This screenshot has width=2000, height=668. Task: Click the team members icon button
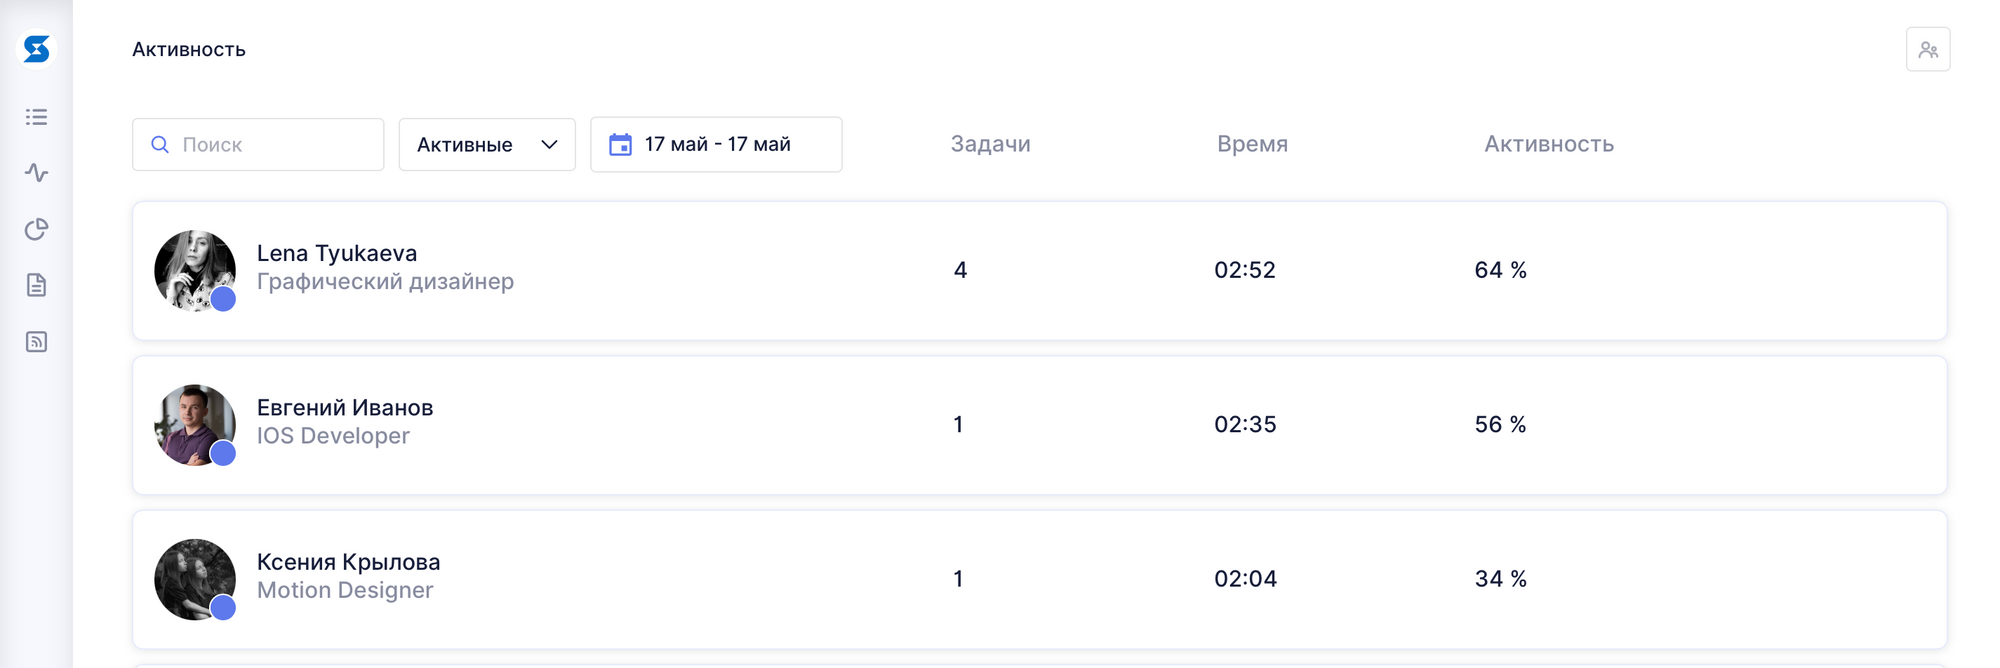[1928, 49]
